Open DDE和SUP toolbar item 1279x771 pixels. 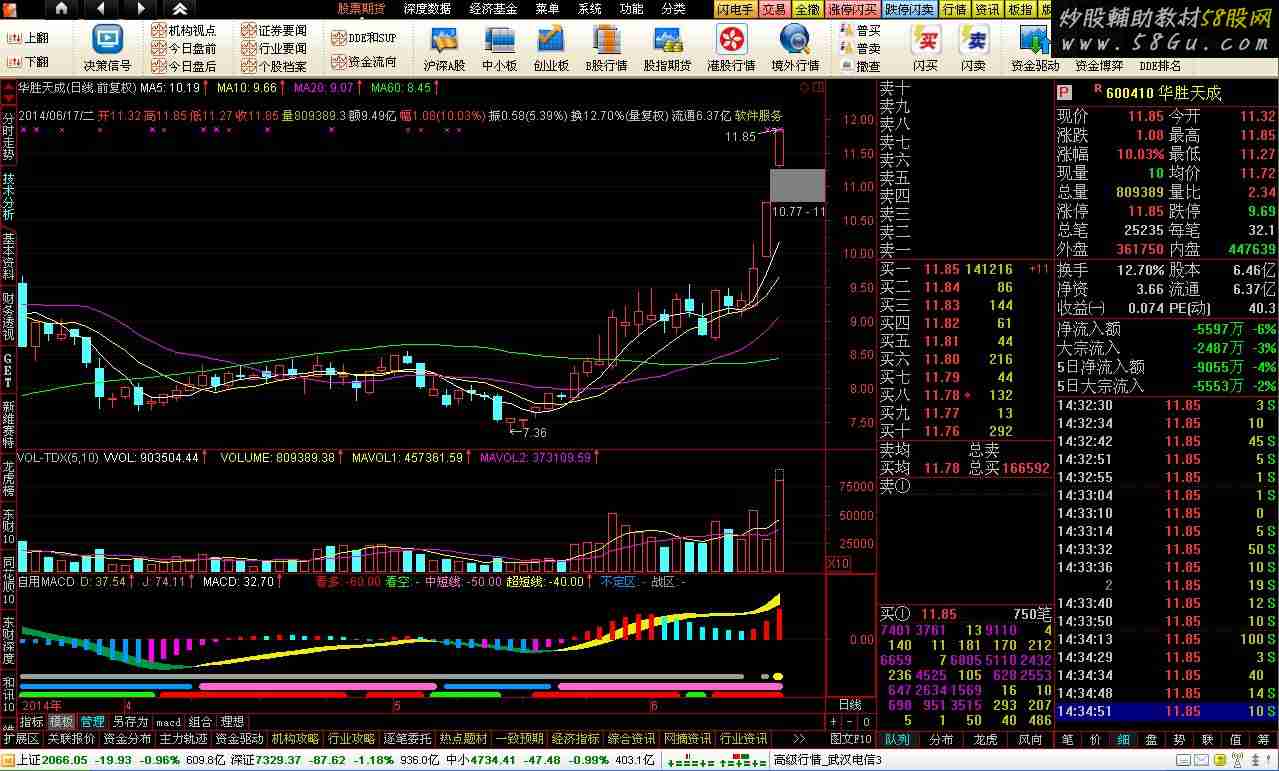click(364, 37)
